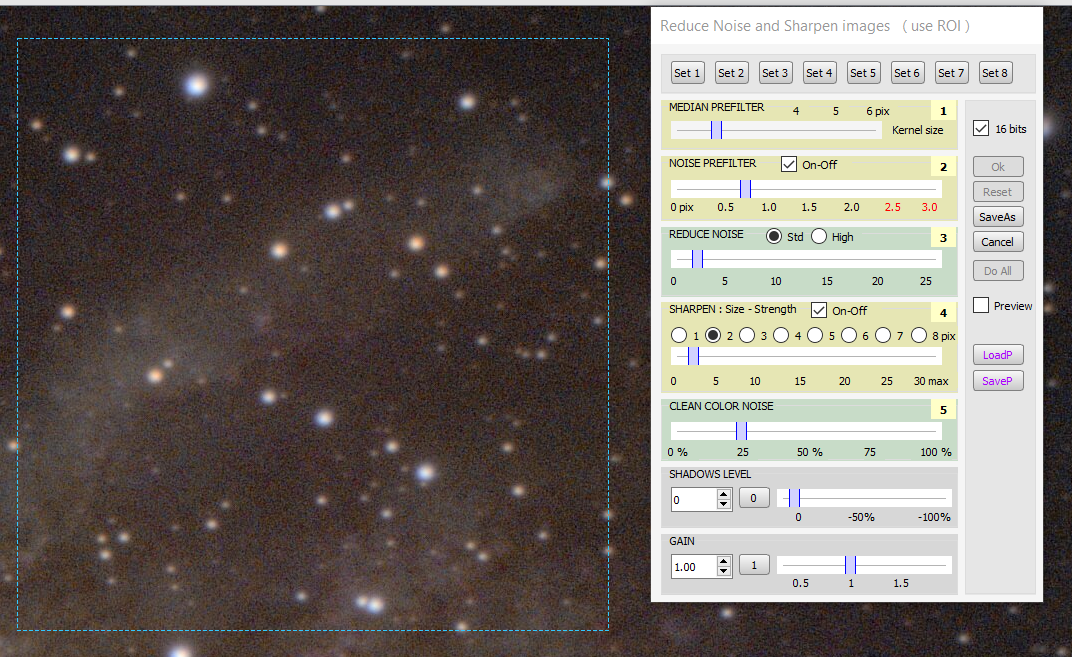Choose sharpen size 8 pix
This screenshot has height=657, width=1072.
click(x=919, y=335)
